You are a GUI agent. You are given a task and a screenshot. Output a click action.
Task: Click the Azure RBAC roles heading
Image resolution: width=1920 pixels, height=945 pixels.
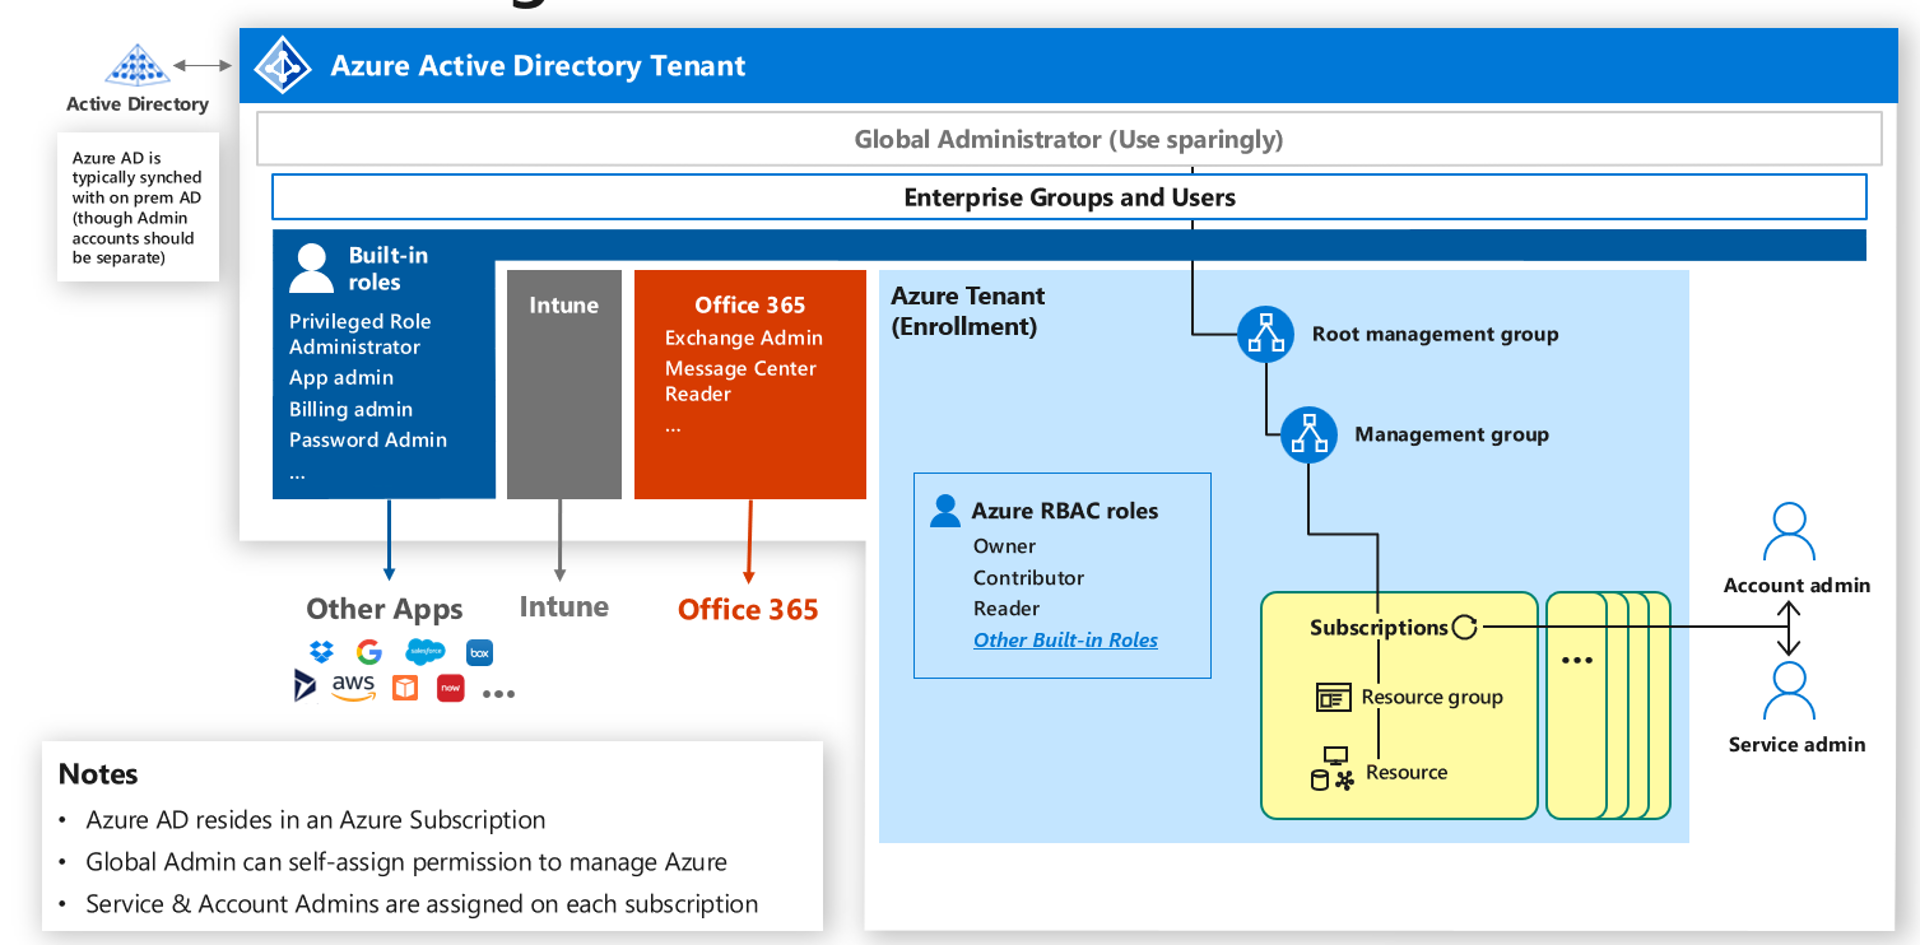tap(1065, 511)
